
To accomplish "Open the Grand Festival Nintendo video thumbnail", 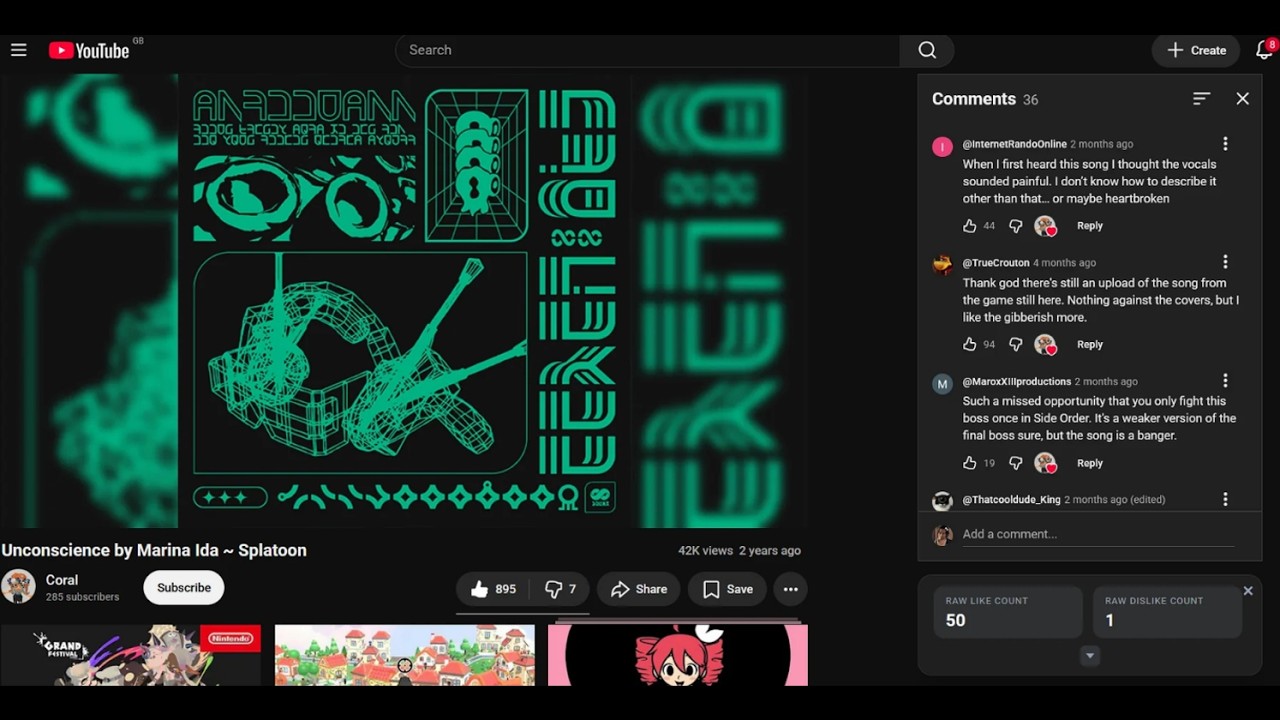I will tap(131, 655).
